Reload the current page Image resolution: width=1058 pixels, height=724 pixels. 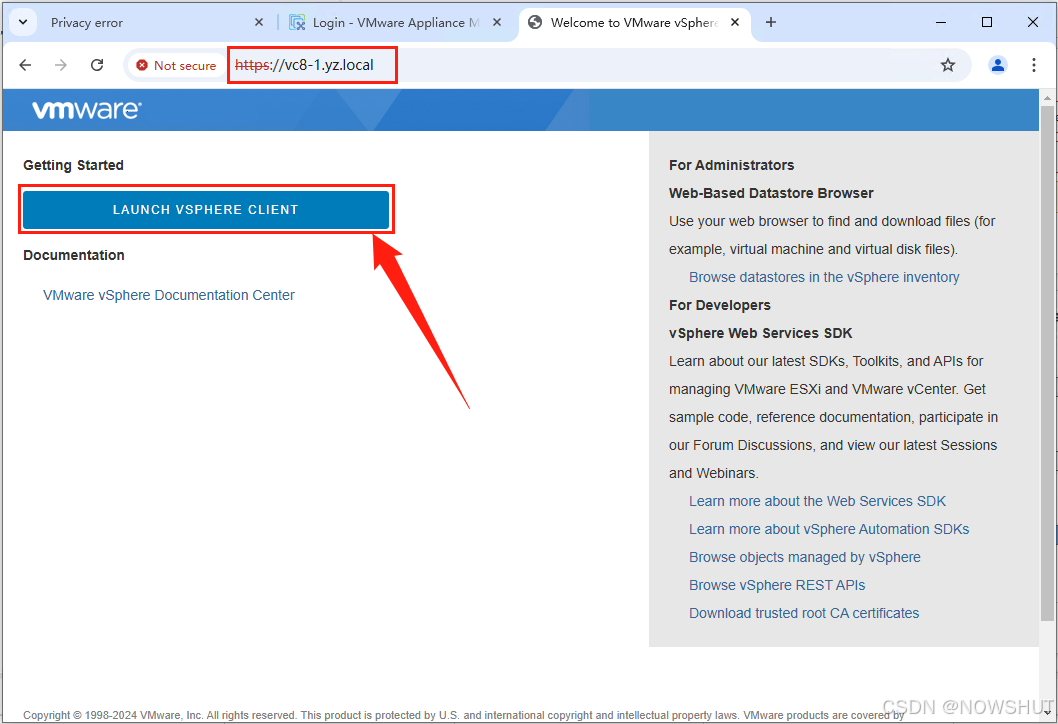(x=97, y=65)
